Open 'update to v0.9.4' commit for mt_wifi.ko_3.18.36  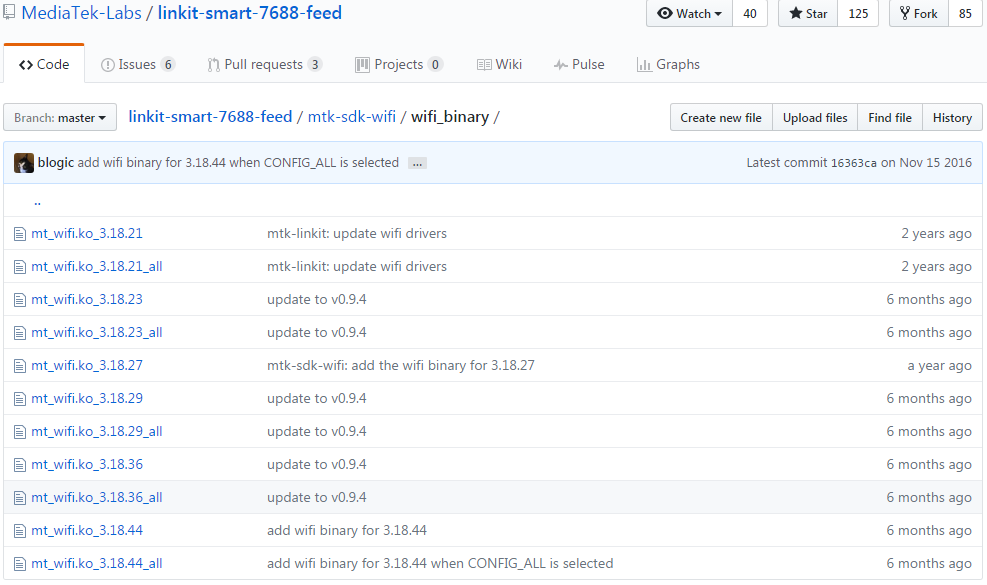click(x=317, y=465)
